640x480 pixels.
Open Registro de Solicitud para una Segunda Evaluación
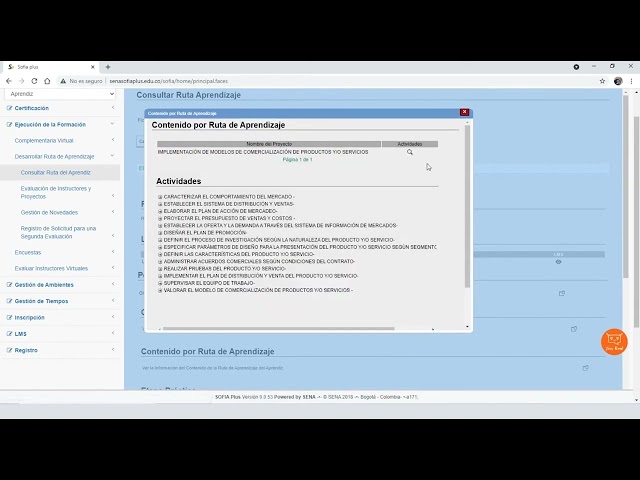click(x=61, y=233)
